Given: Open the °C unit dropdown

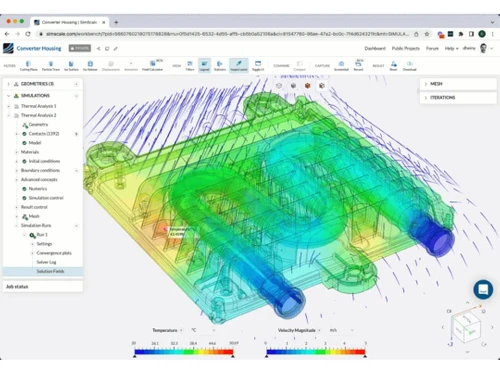Looking at the screenshot, I should (203, 330).
